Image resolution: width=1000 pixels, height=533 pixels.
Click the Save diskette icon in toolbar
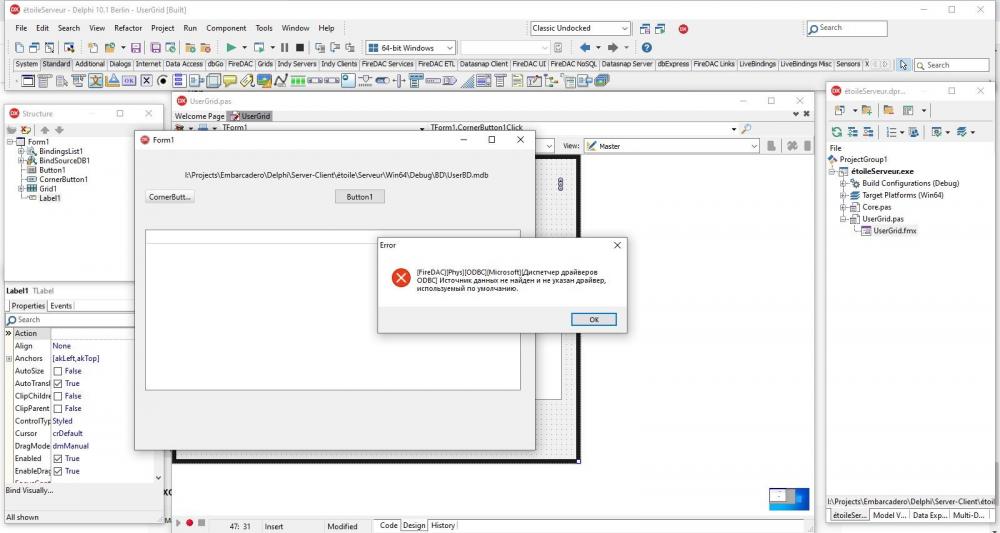[136, 48]
